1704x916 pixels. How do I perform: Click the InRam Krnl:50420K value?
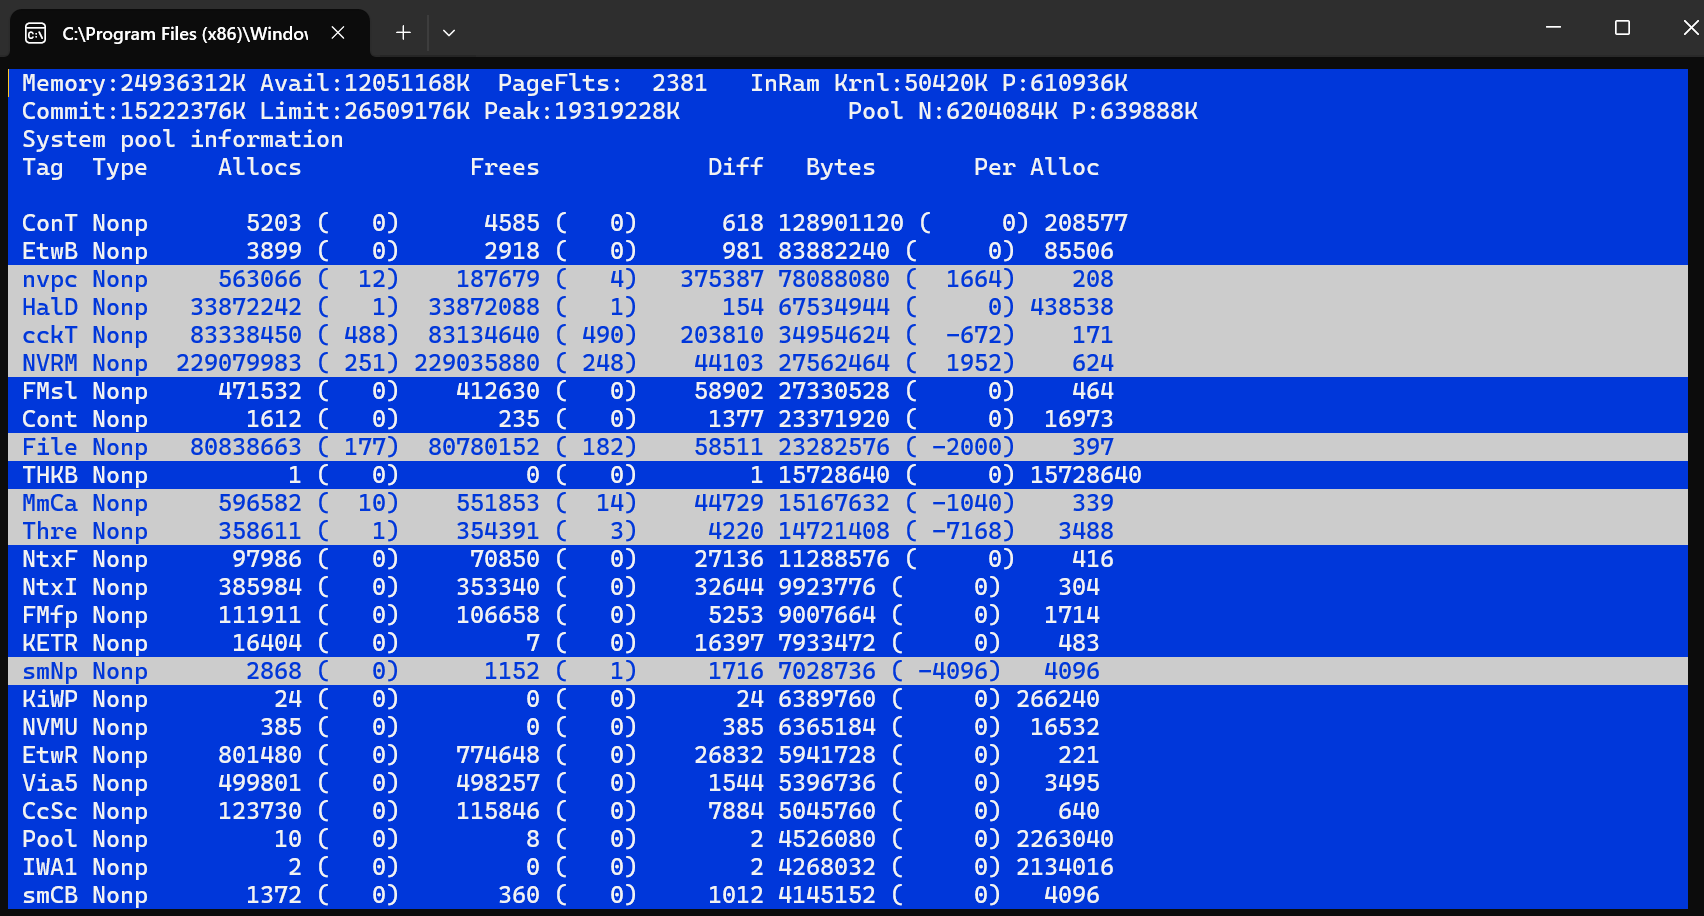[x=869, y=83]
